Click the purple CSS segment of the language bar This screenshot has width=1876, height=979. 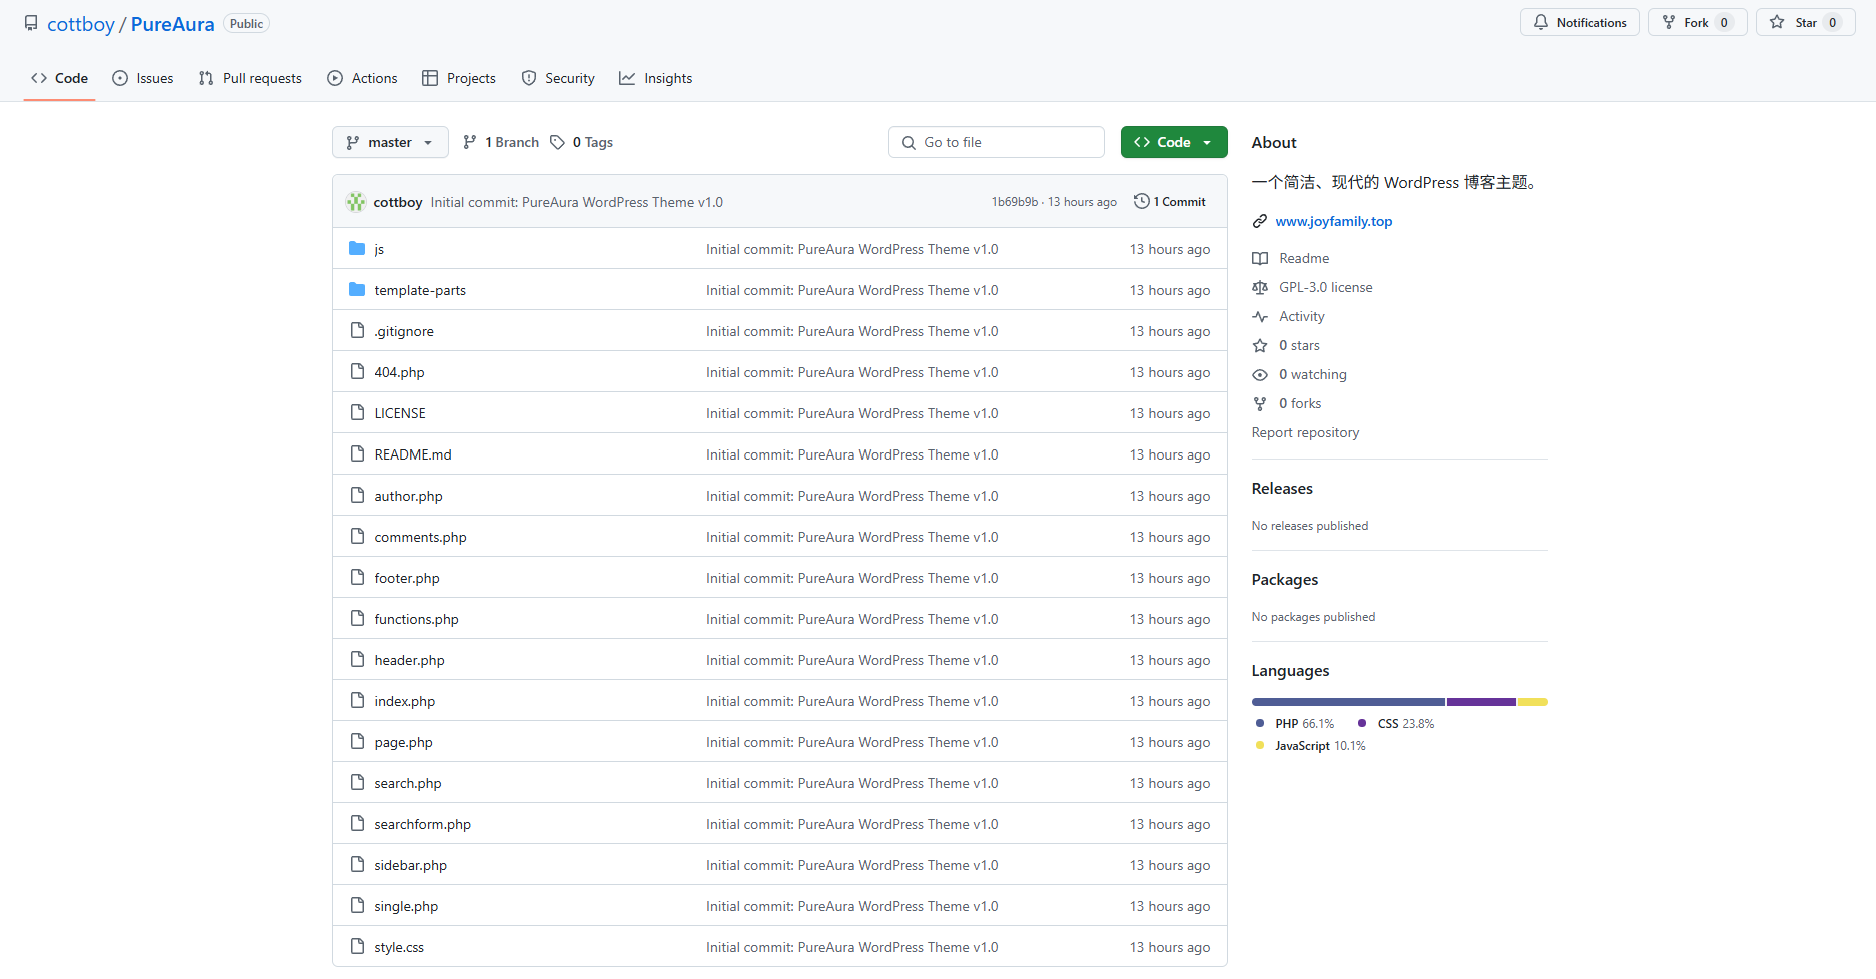(x=1481, y=702)
